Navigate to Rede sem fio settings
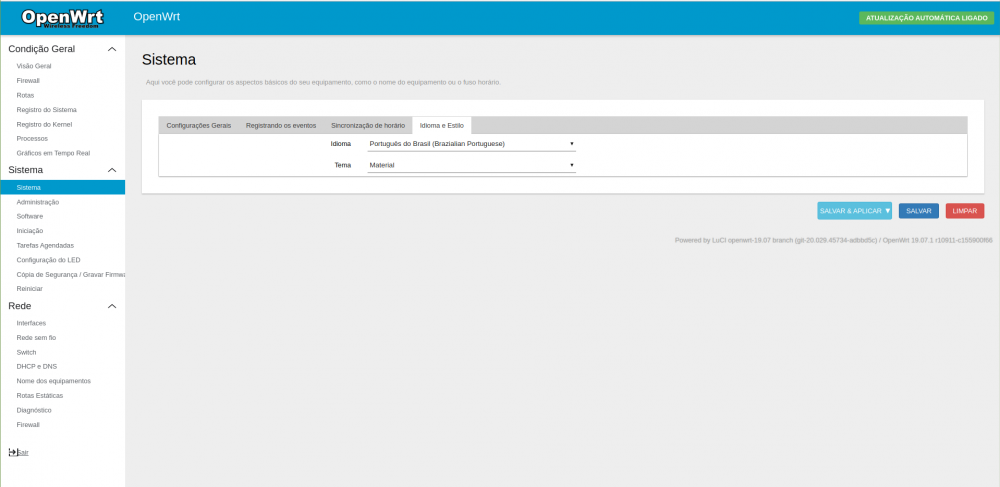 click(x=36, y=338)
